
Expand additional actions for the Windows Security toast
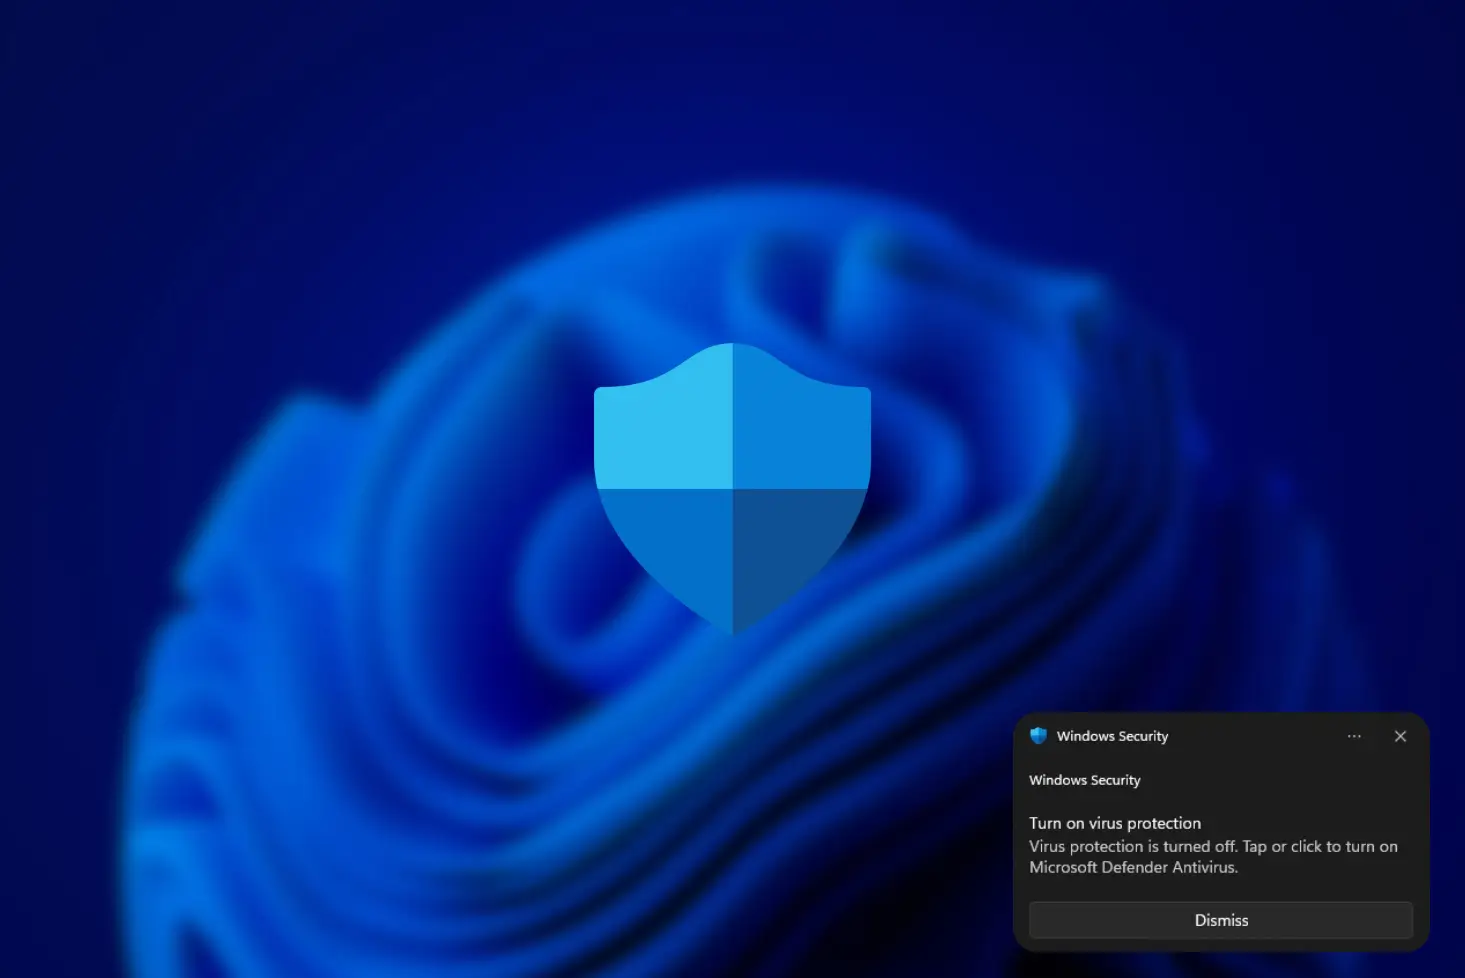(1354, 736)
